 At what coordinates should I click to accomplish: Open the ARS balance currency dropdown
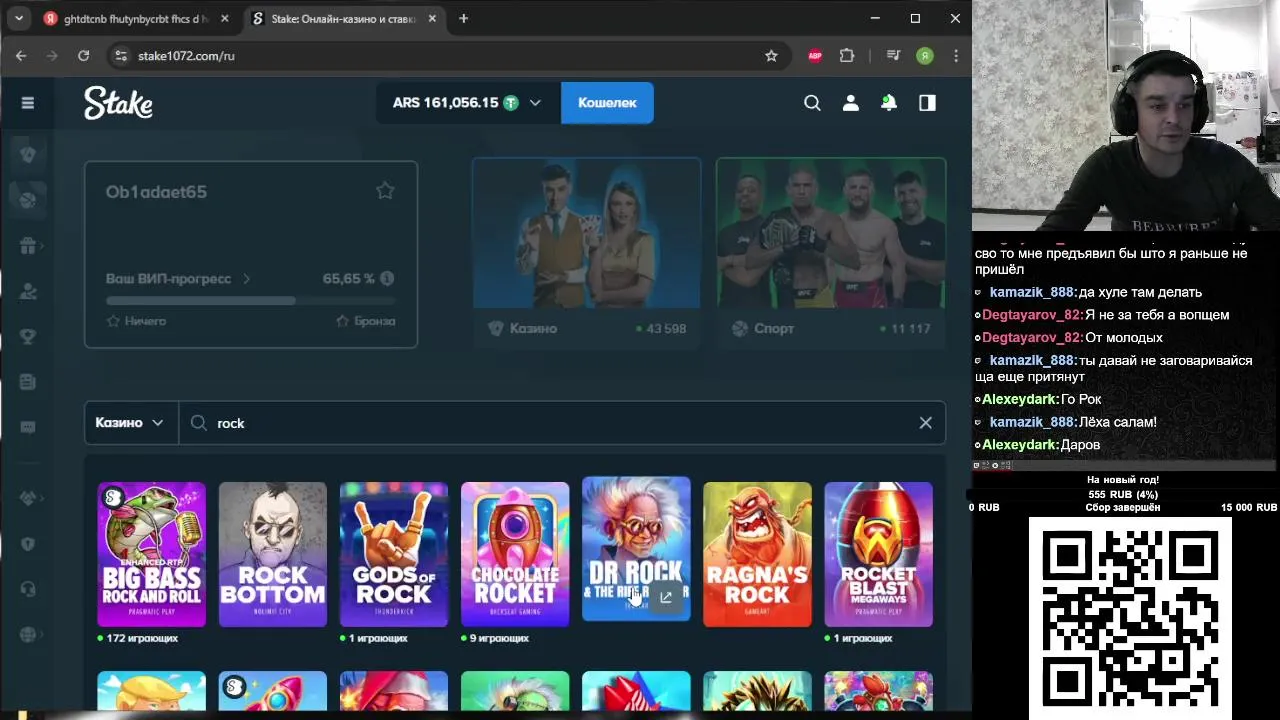point(467,103)
